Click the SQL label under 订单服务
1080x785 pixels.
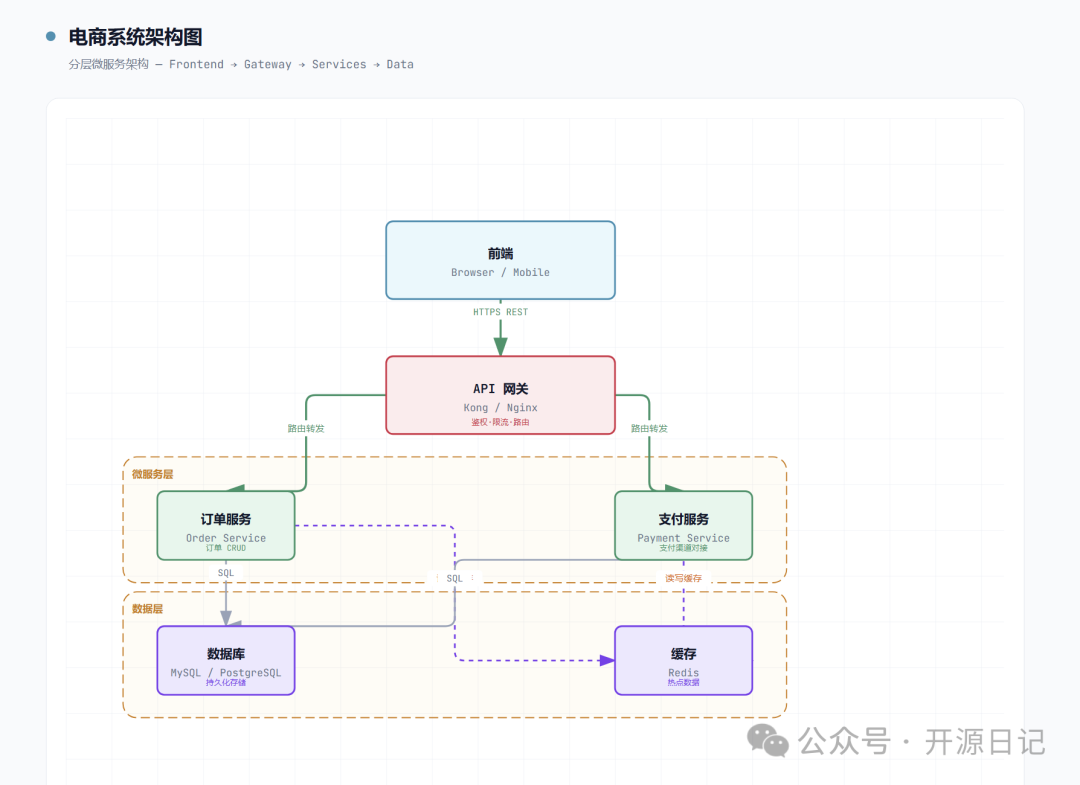point(226,573)
